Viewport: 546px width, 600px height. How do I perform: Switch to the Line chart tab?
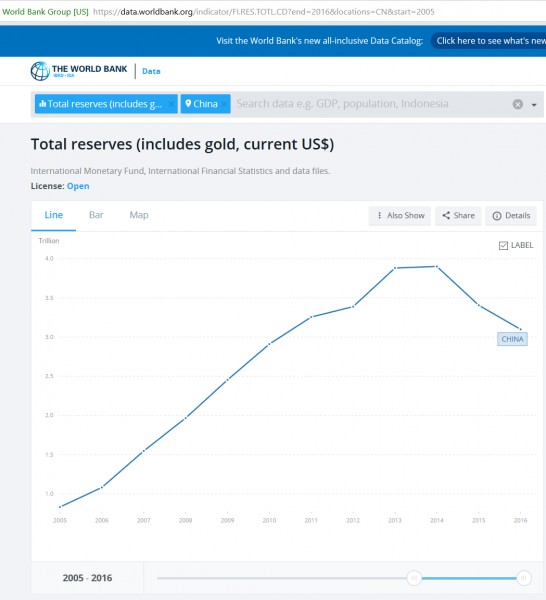[x=54, y=215]
